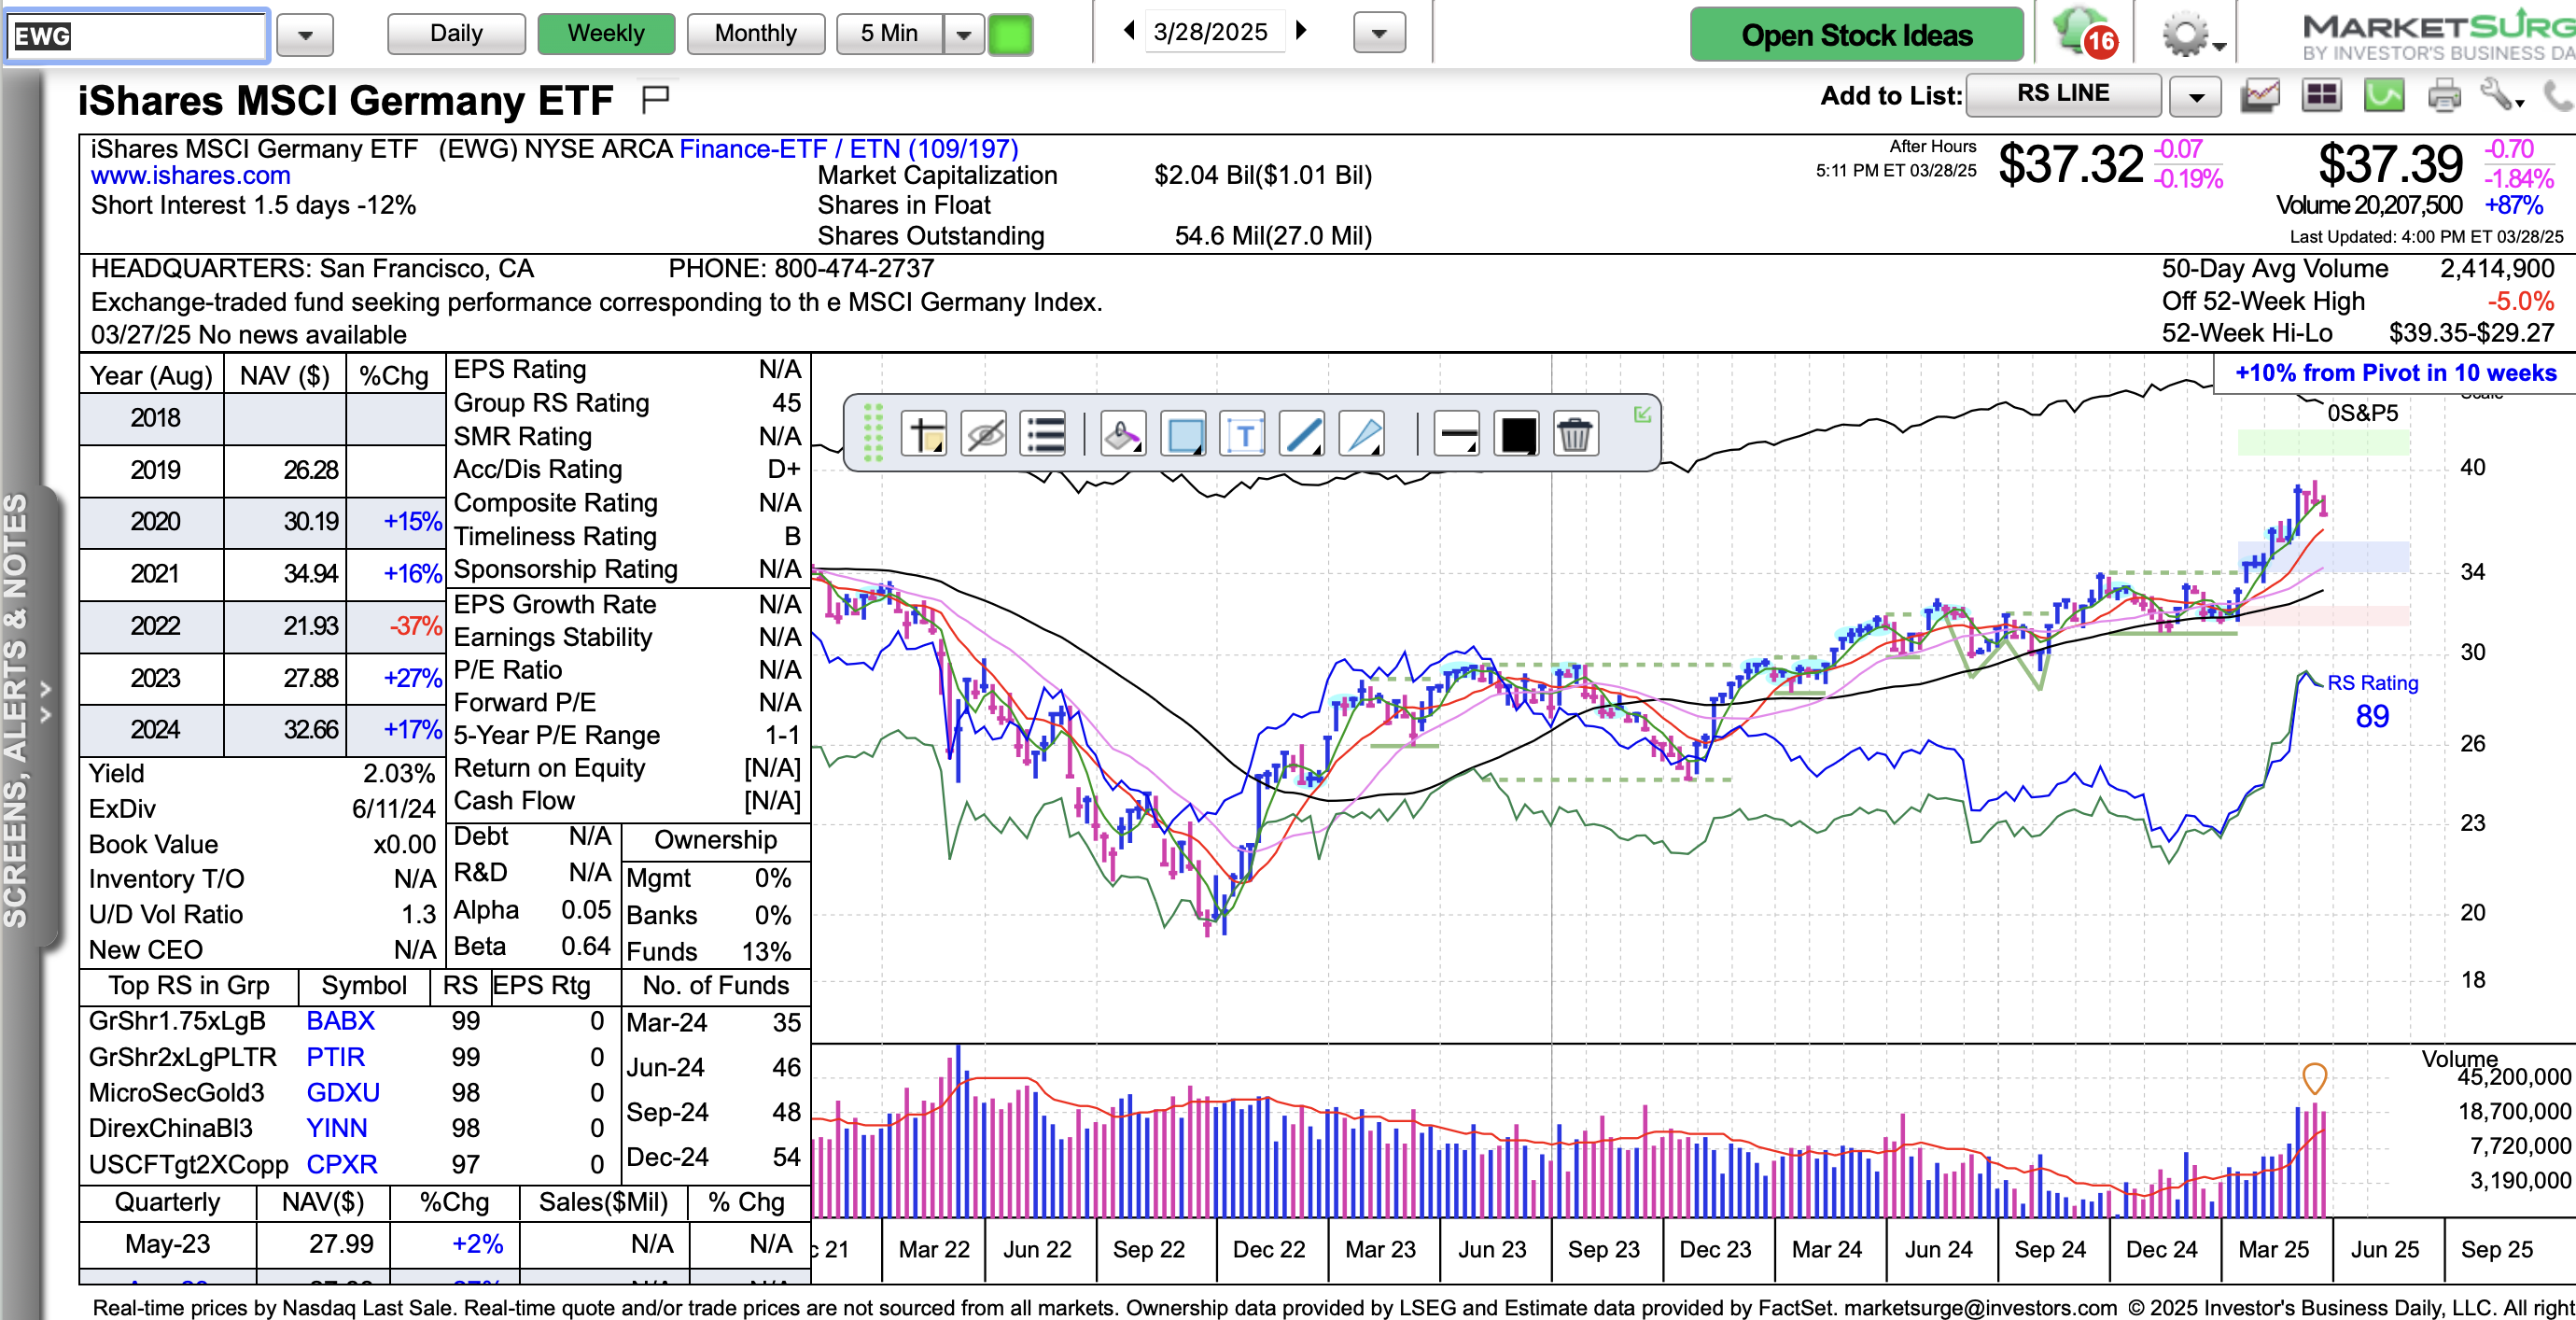Open the www.ishares.com link

point(190,176)
